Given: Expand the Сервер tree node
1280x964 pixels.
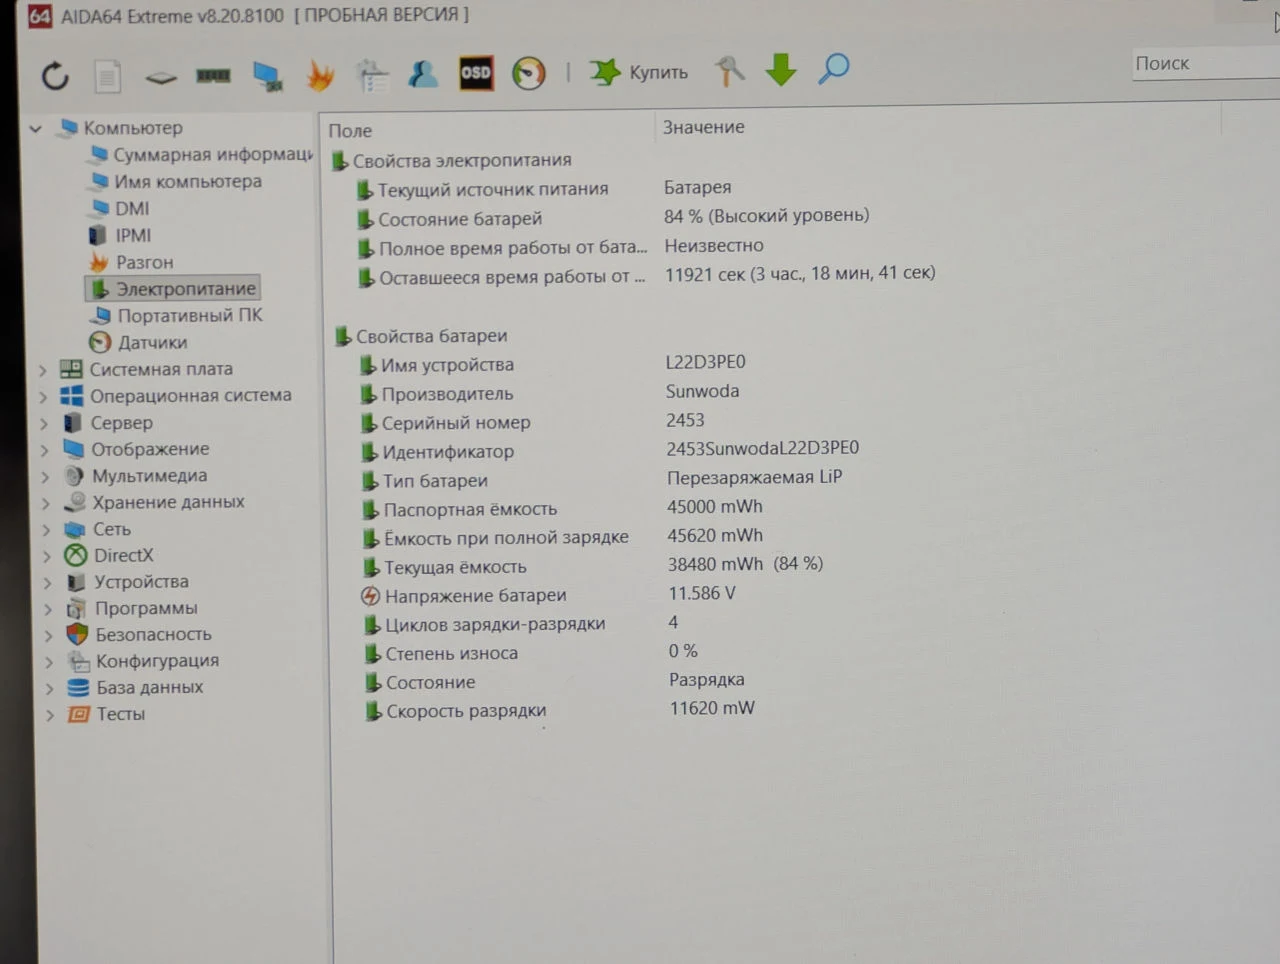Looking at the screenshot, I should [44, 424].
